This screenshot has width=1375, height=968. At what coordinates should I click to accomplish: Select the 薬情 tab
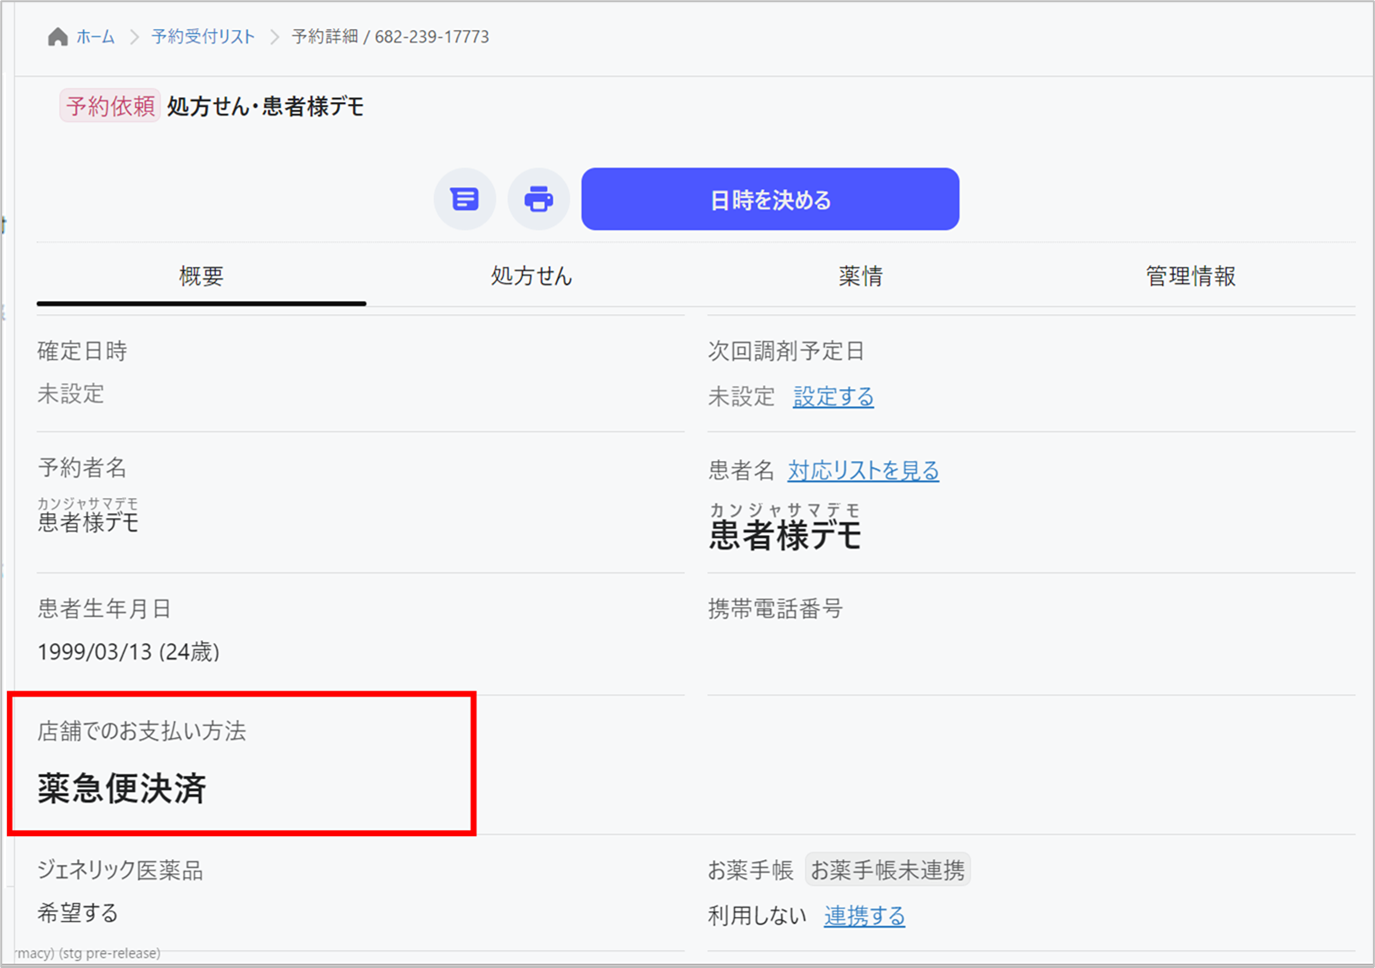[860, 276]
